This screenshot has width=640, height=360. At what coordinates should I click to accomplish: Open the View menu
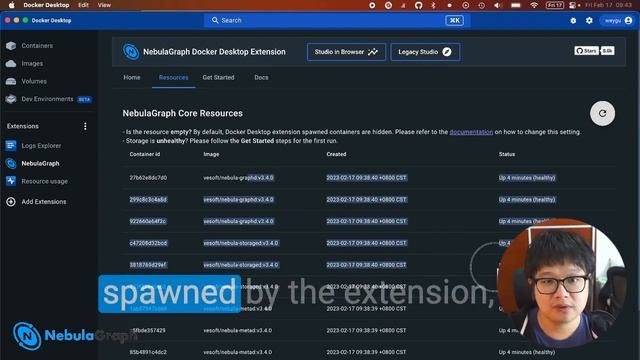coord(104,5)
